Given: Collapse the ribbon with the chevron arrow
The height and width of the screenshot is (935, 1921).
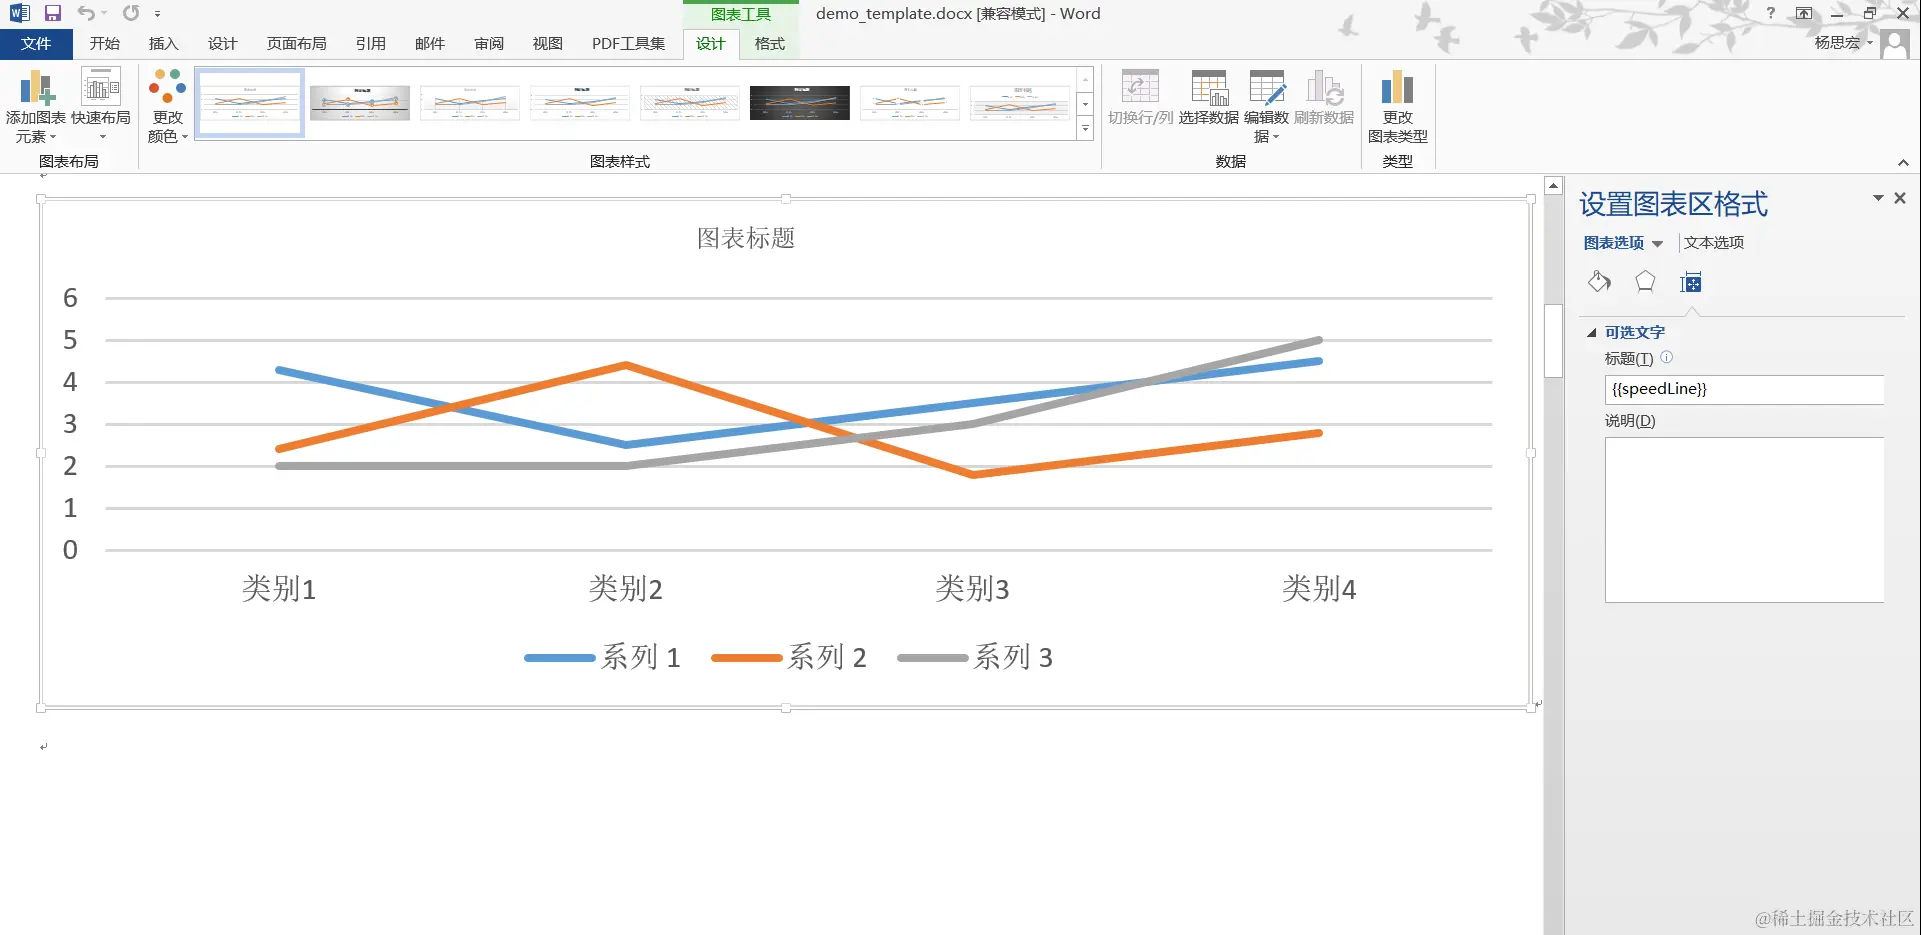Looking at the screenshot, I should click(x=1903, y=163).
